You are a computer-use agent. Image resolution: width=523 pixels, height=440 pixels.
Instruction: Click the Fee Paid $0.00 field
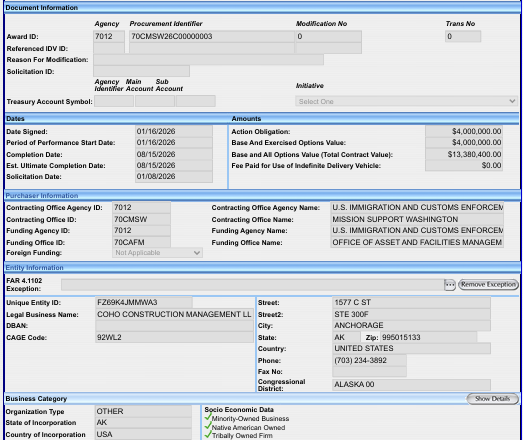click(464, 165)
